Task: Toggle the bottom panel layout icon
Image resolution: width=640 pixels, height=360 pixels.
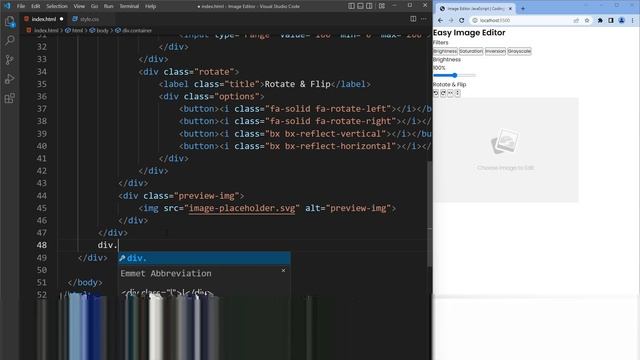Action: coord(360,6)
